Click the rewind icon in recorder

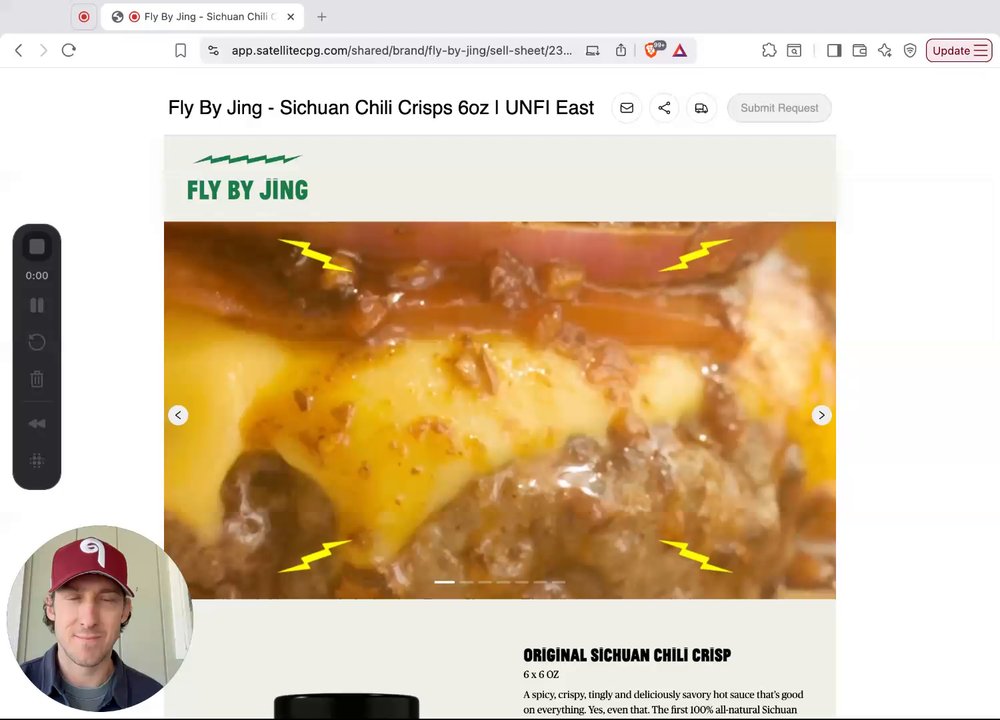click(x=37, y=423)
